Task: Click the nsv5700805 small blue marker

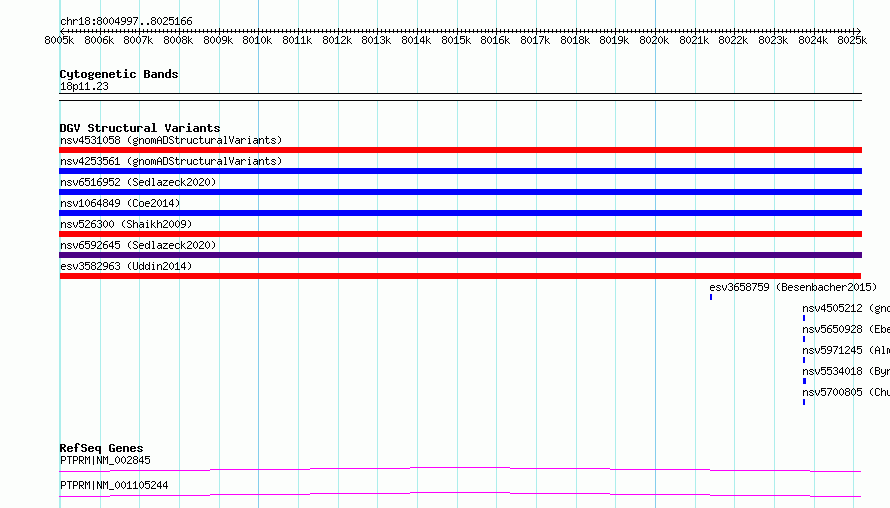Action: (804, 402)
